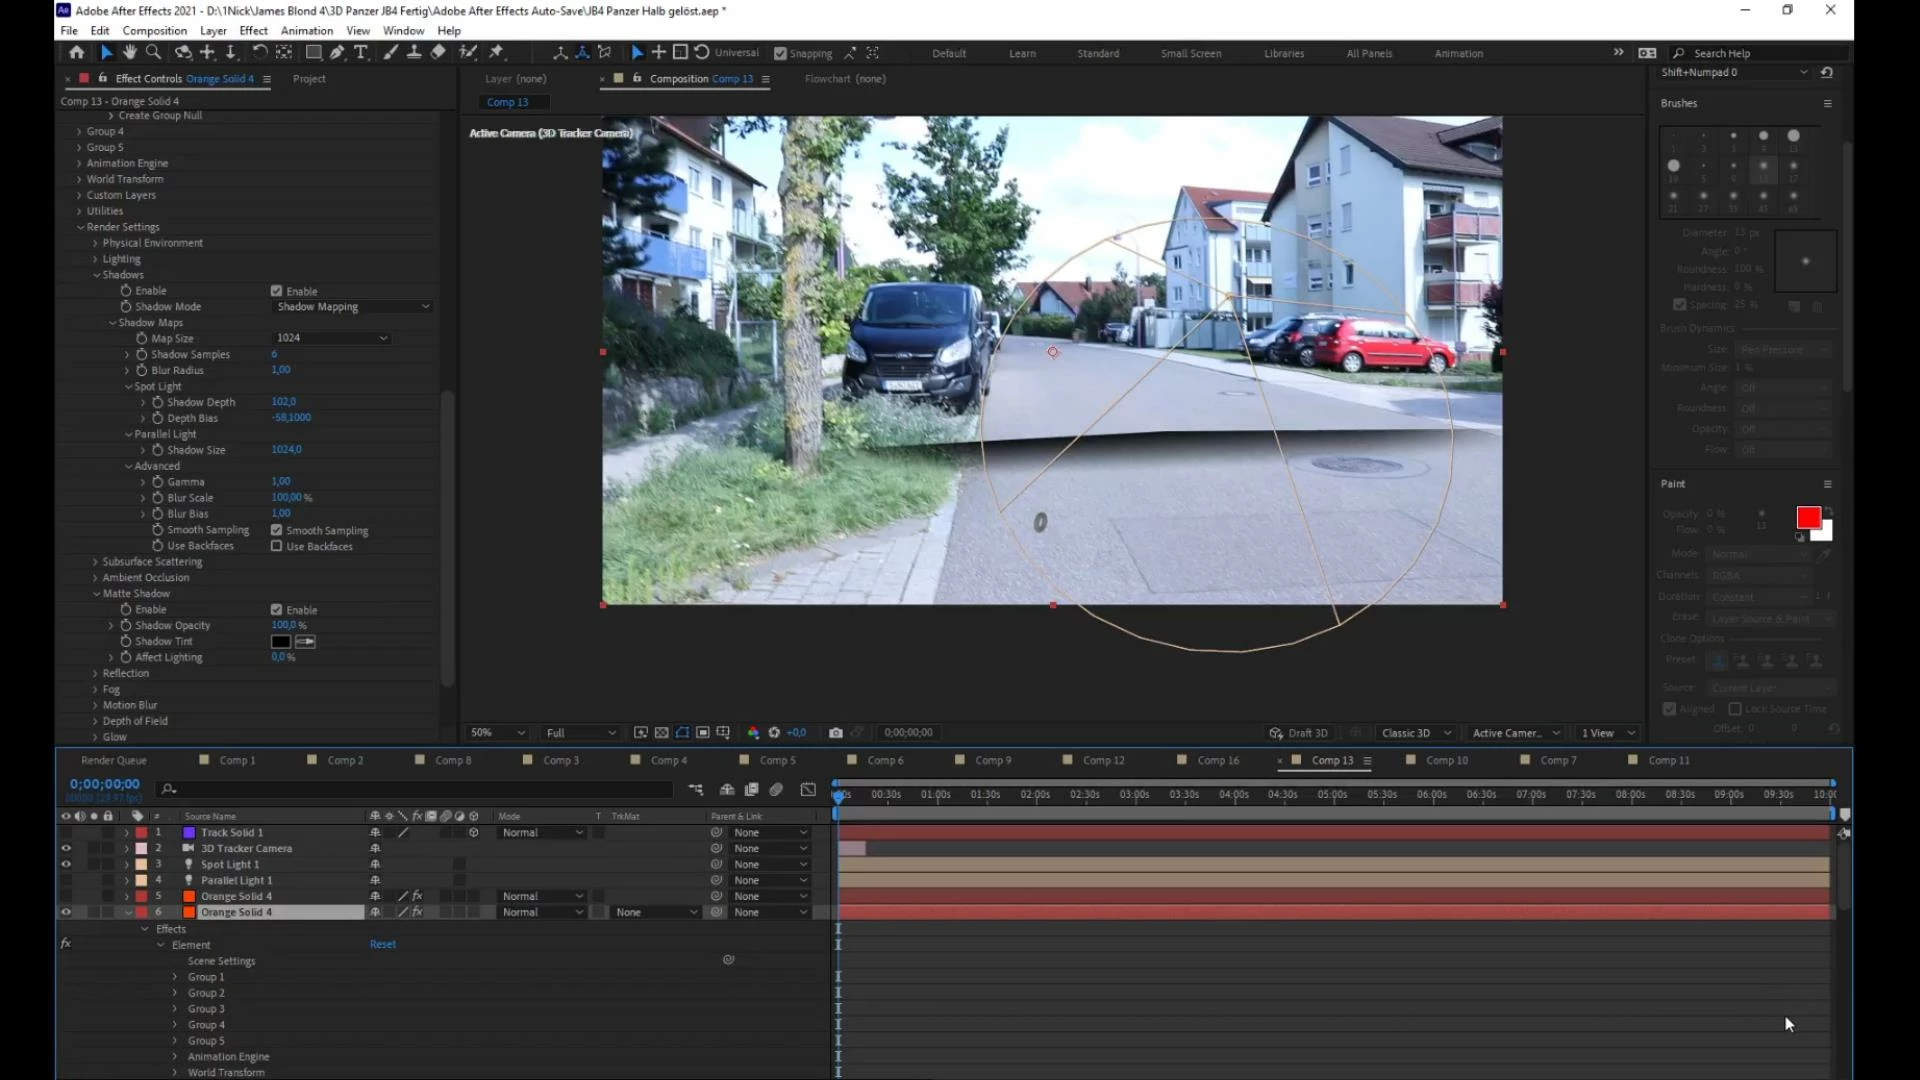The width and height of the screenshot is (1920, 1080).
Task: Open the Map Size 1024 dropdown
Action: click(x=331, y=338)
